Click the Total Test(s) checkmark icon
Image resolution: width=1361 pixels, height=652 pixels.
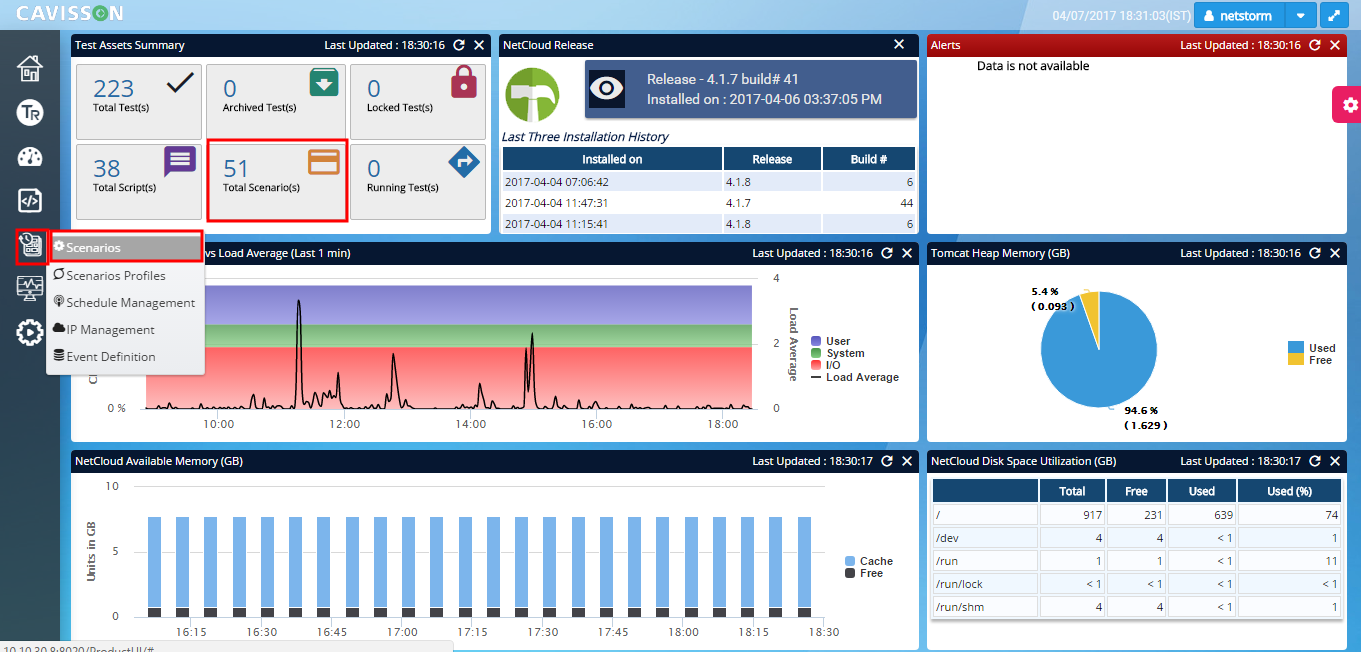click(180, 83)
